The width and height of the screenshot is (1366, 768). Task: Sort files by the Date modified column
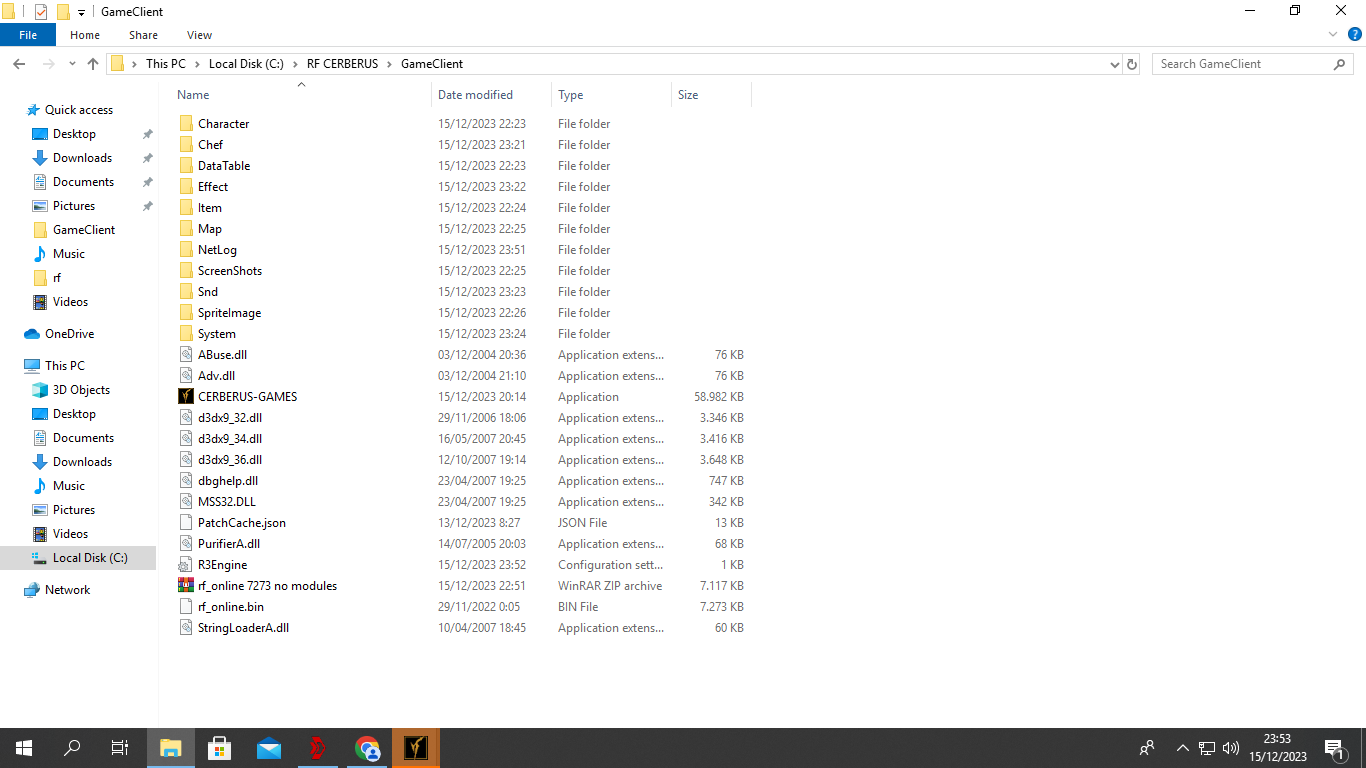click(x=475, y=95)
